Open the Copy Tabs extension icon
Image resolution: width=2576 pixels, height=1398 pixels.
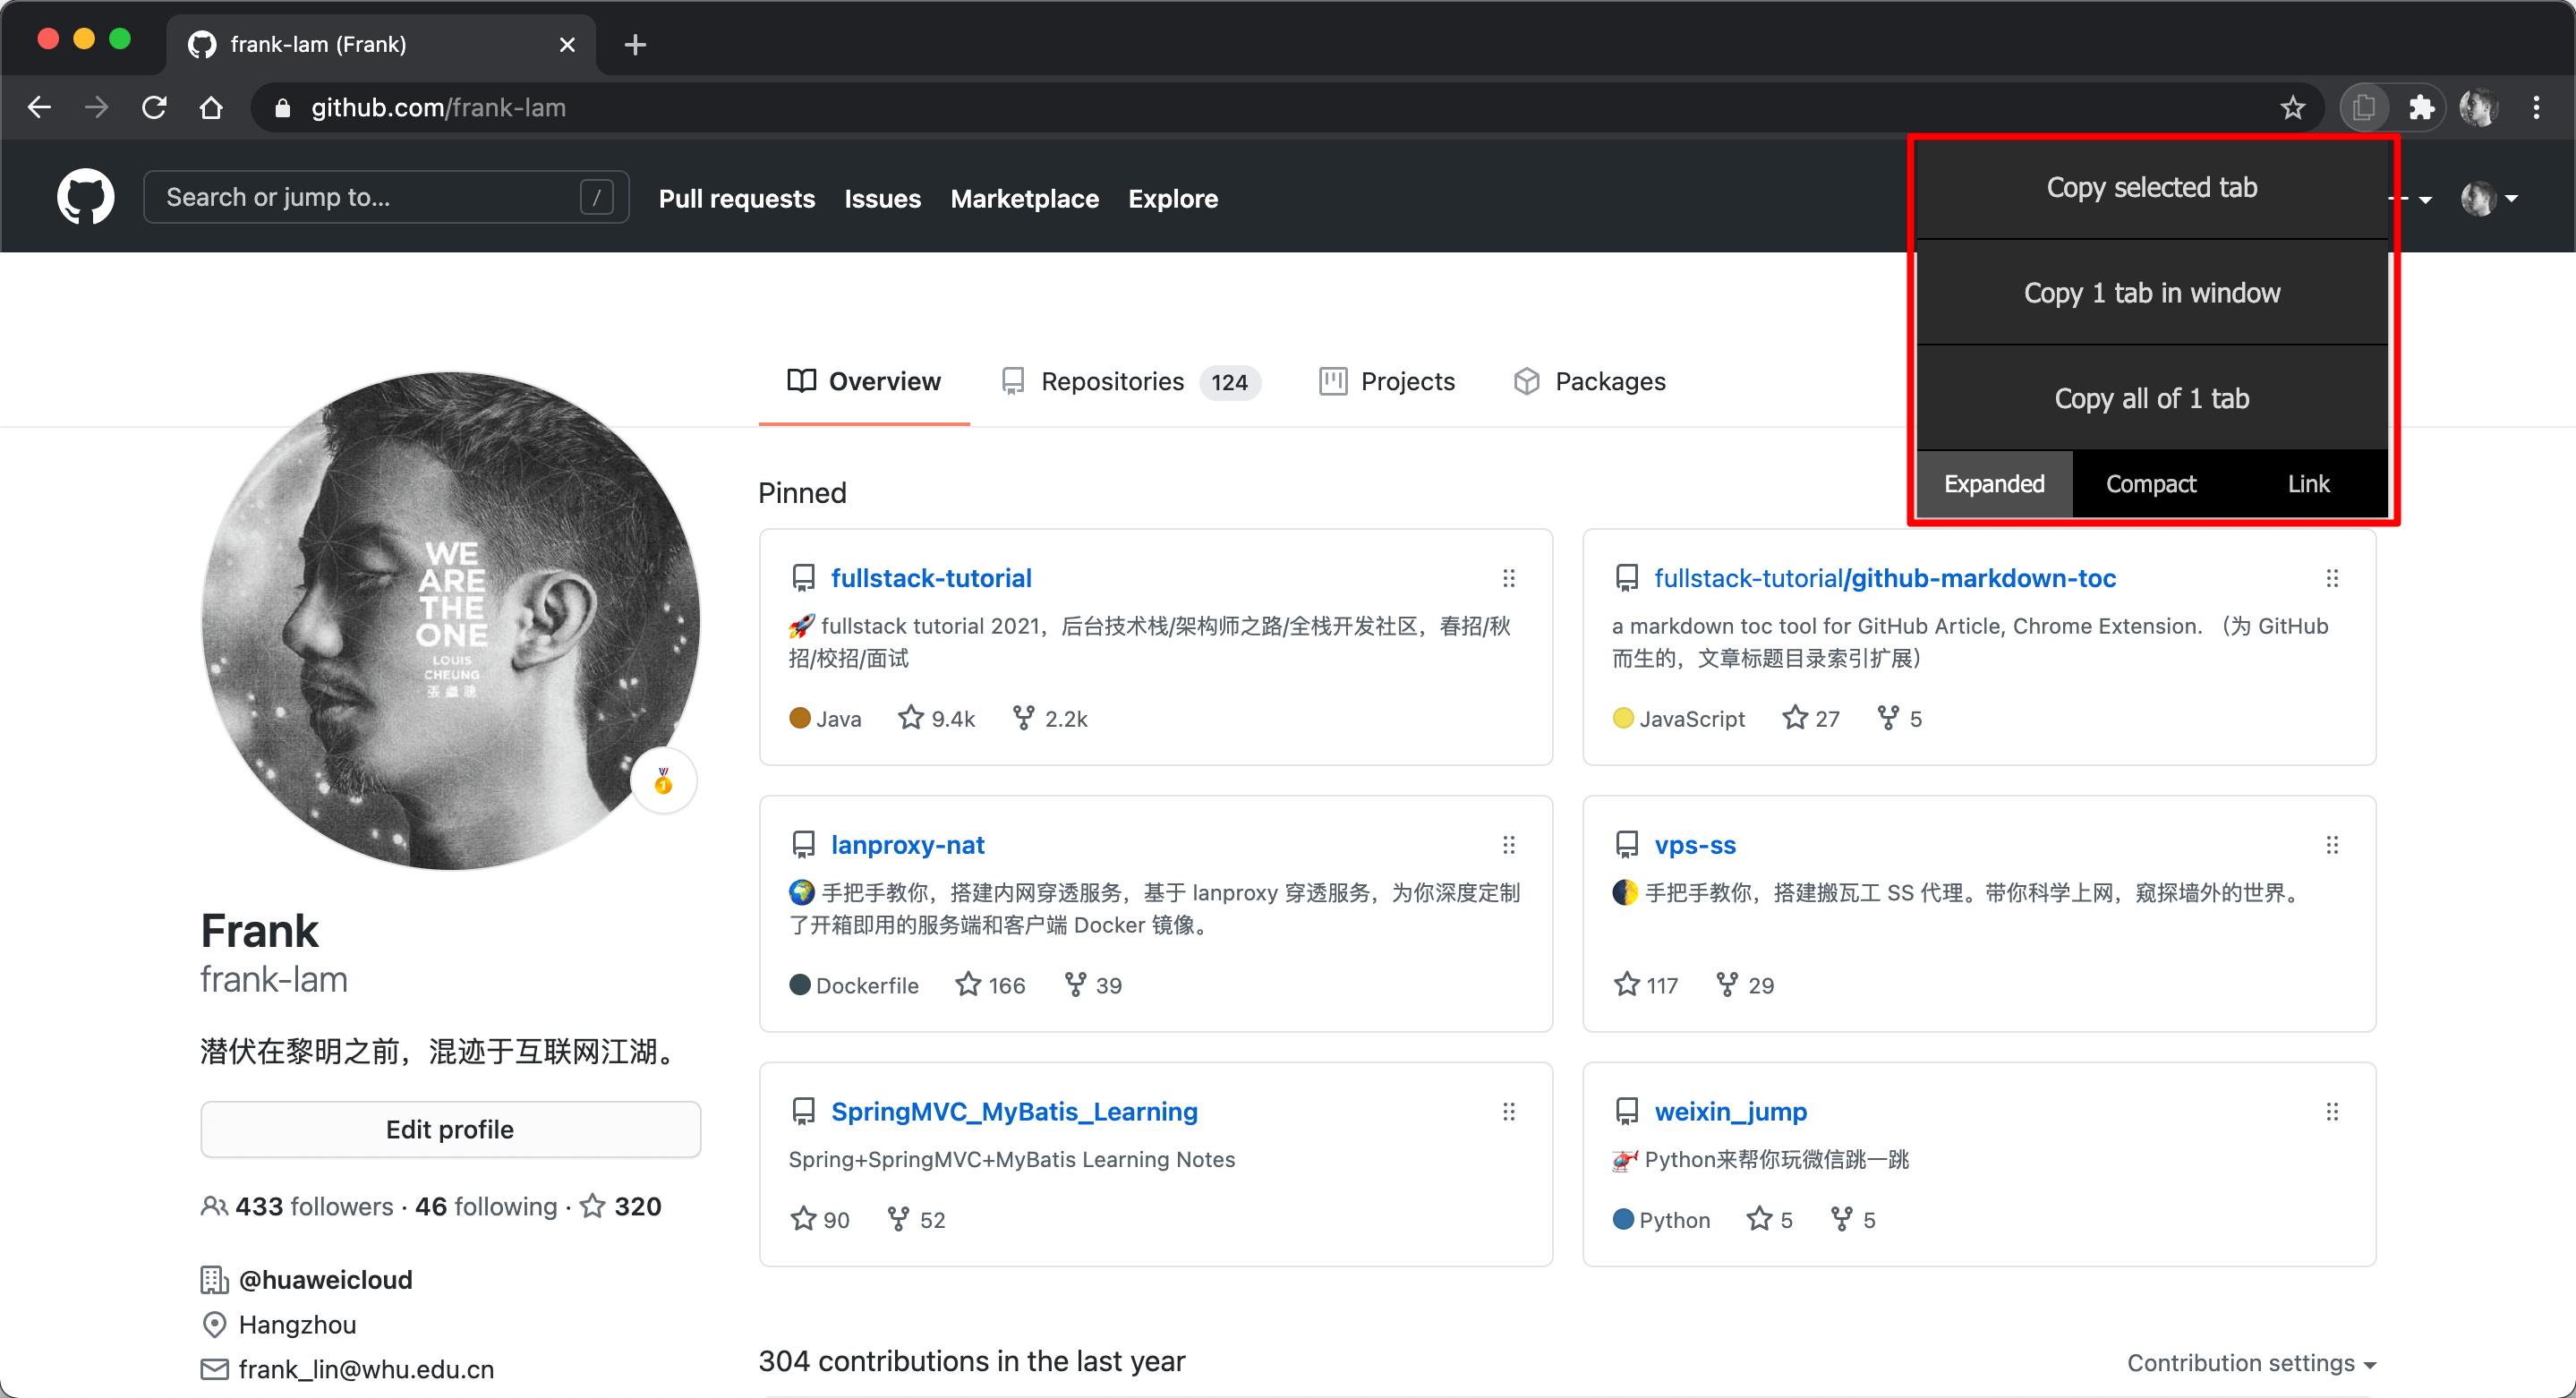click(2364, 107)
